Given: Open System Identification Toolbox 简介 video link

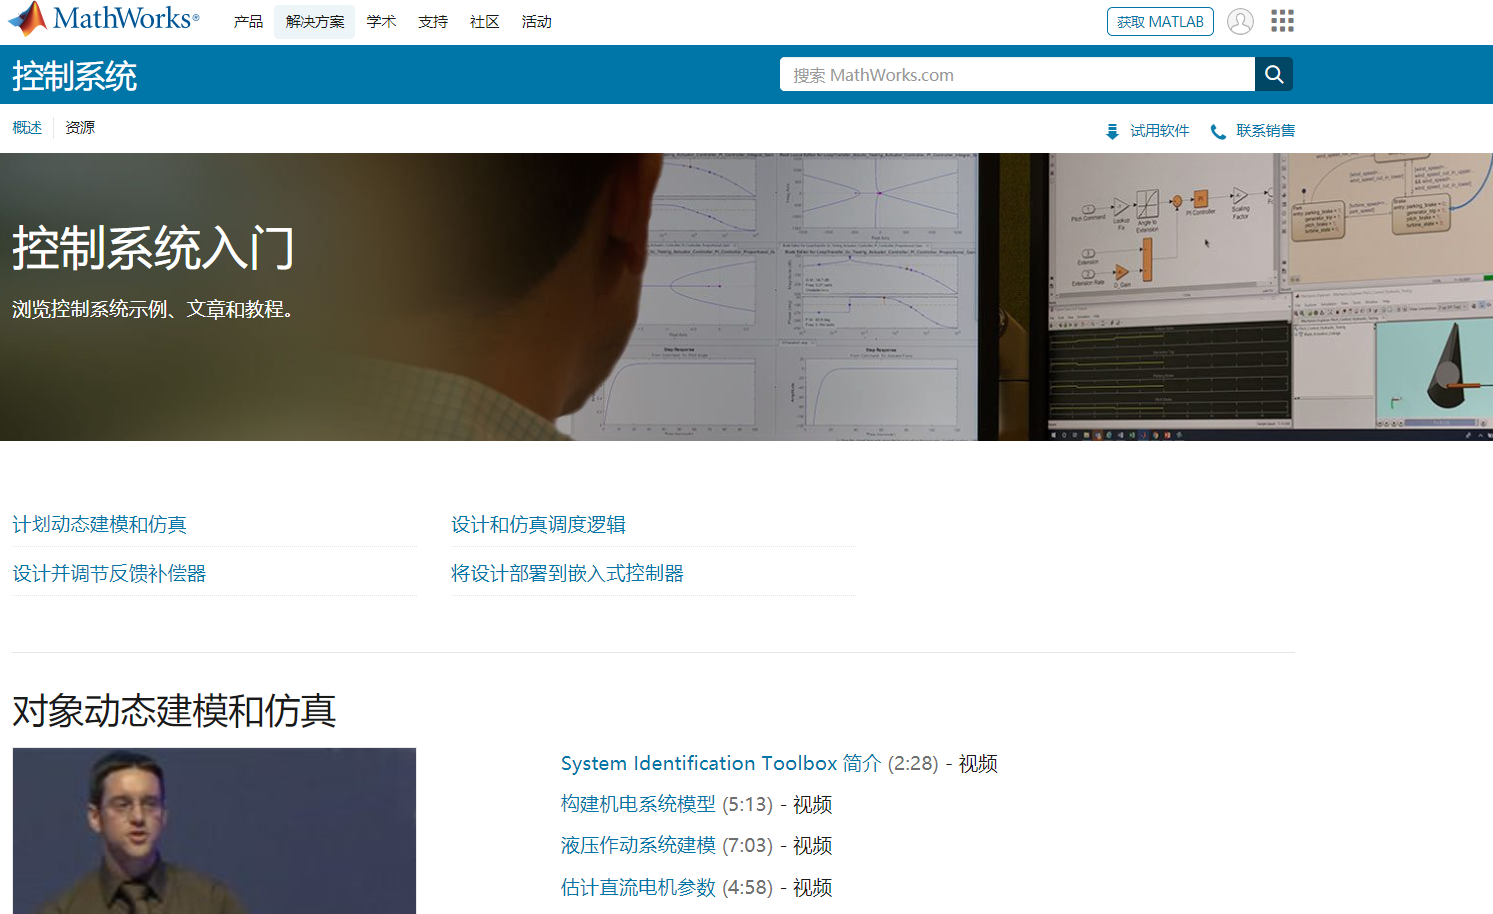Looking at the screenshot, I should [x=721, y=764].
